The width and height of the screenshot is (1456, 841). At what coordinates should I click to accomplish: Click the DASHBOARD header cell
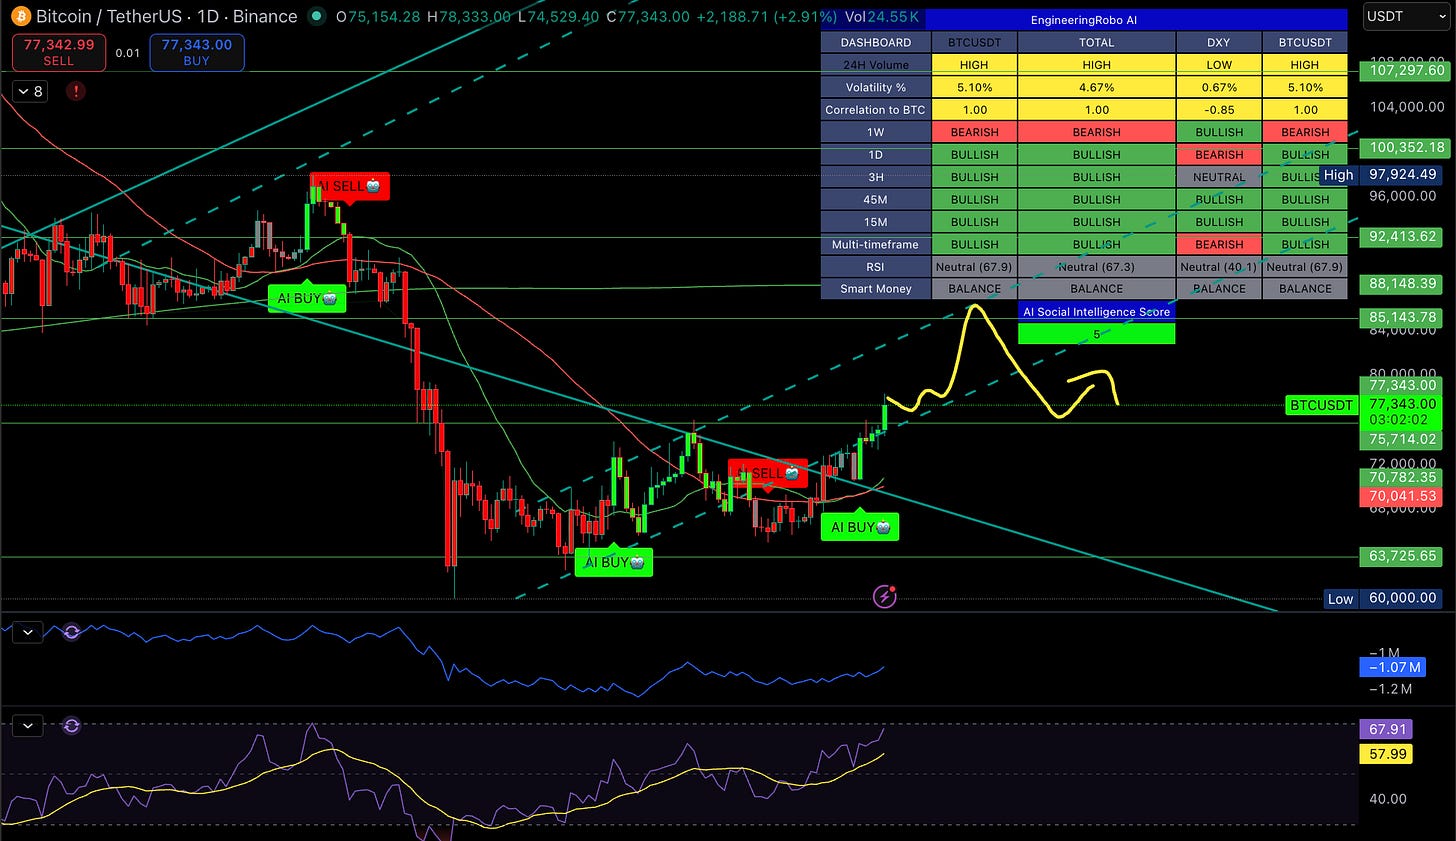876,42
